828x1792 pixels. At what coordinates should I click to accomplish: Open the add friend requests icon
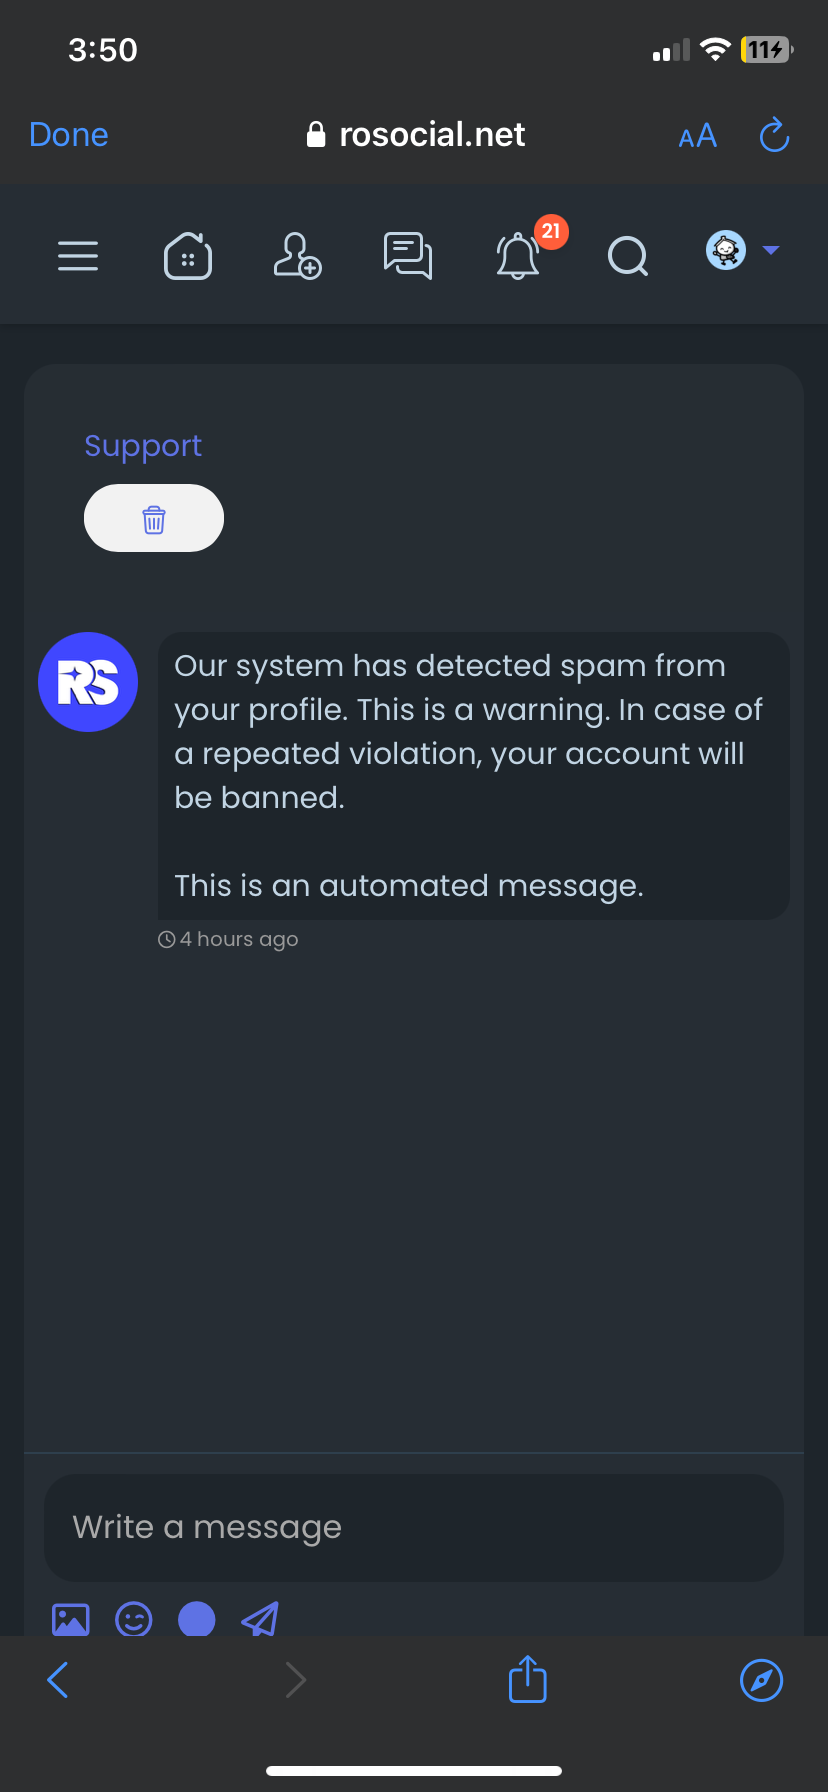pos(297,256)
